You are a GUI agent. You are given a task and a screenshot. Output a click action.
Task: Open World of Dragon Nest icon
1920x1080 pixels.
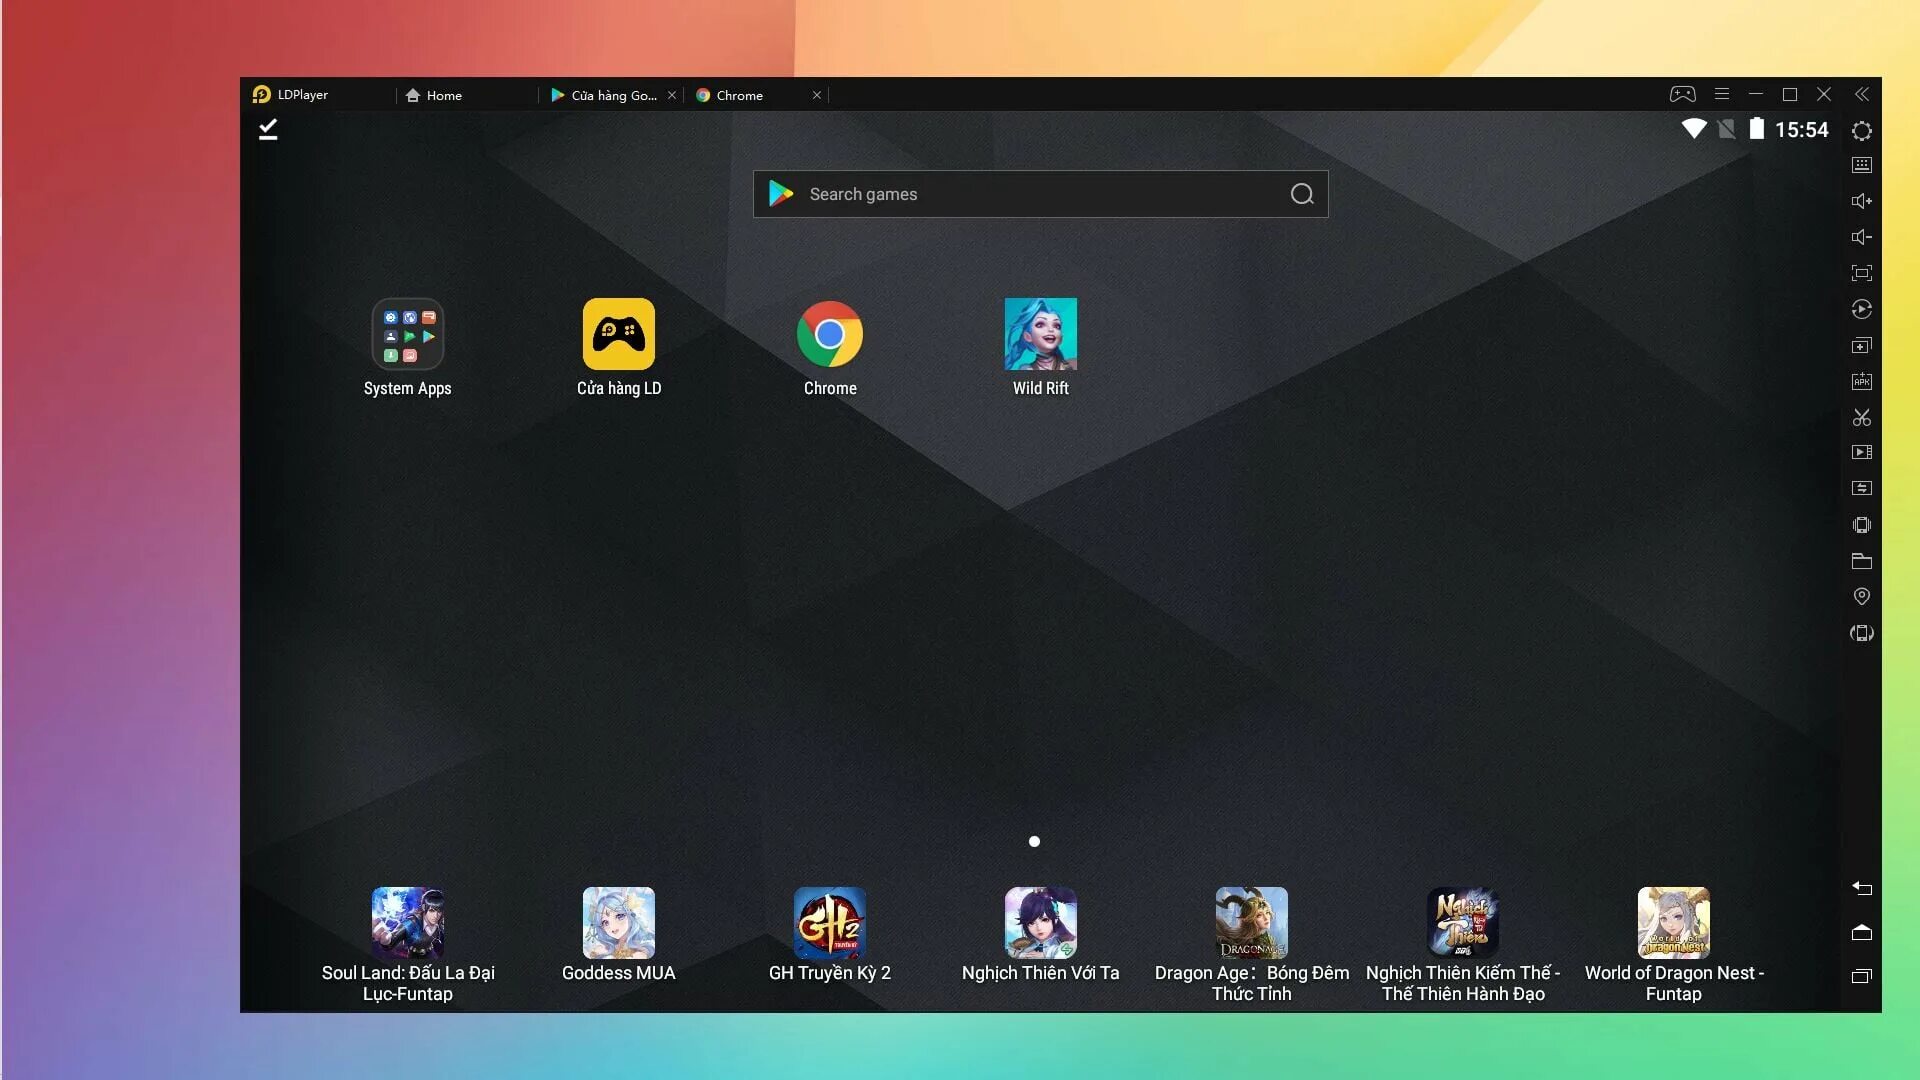pos(1673,923)
